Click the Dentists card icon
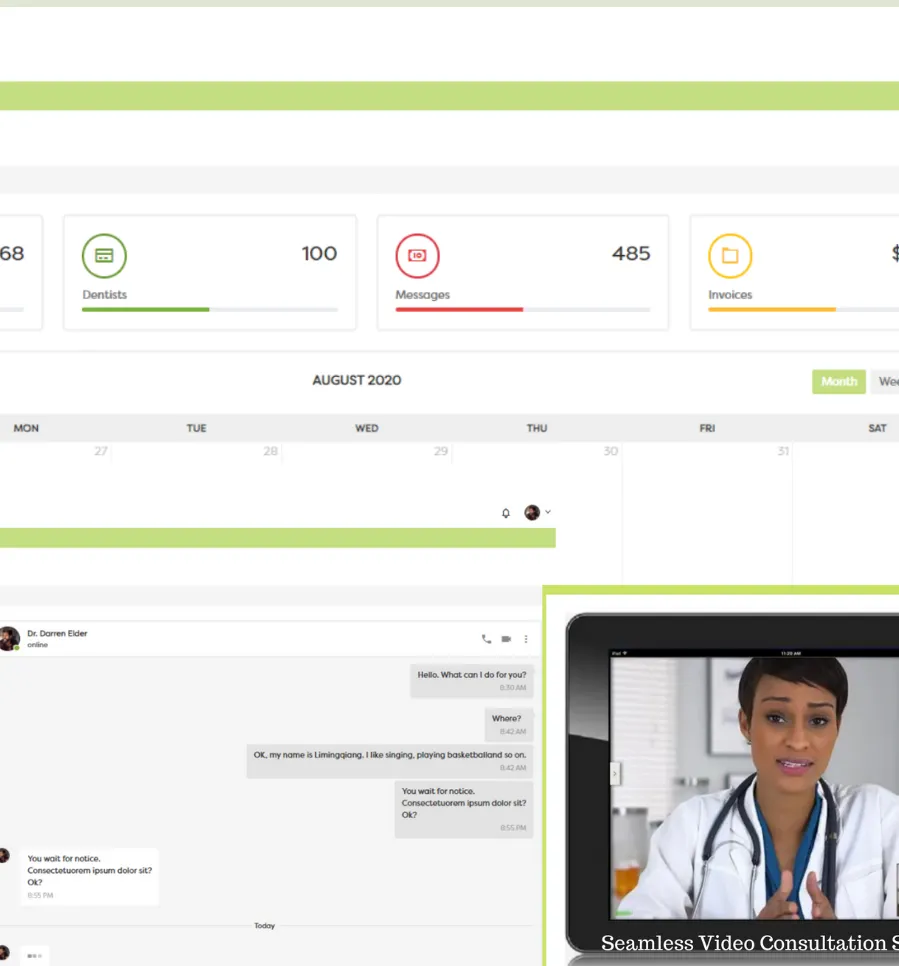Screen dimensions: 899x966 coord(104,256)
